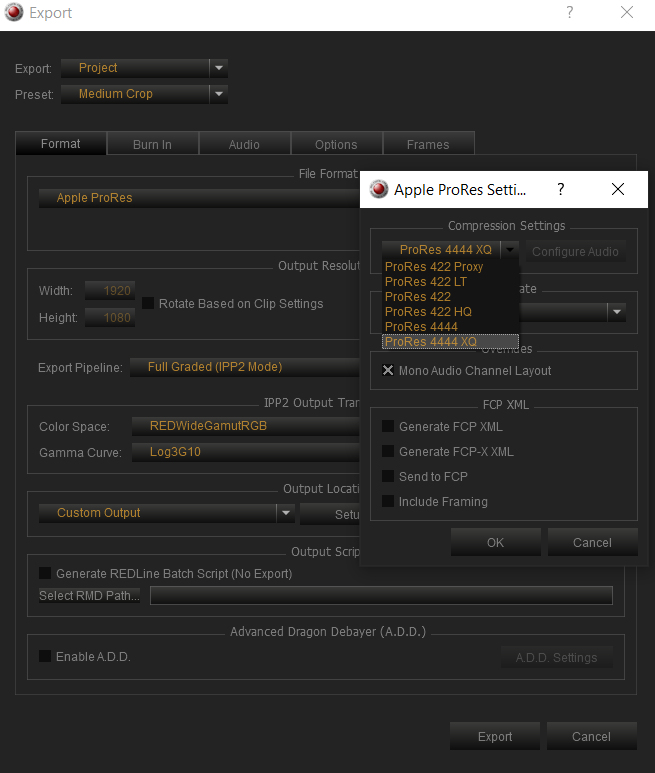This screenshot has width=655, height=773.
Task: Switch to the Burn In tab
Action: click(x=152, y=144)
